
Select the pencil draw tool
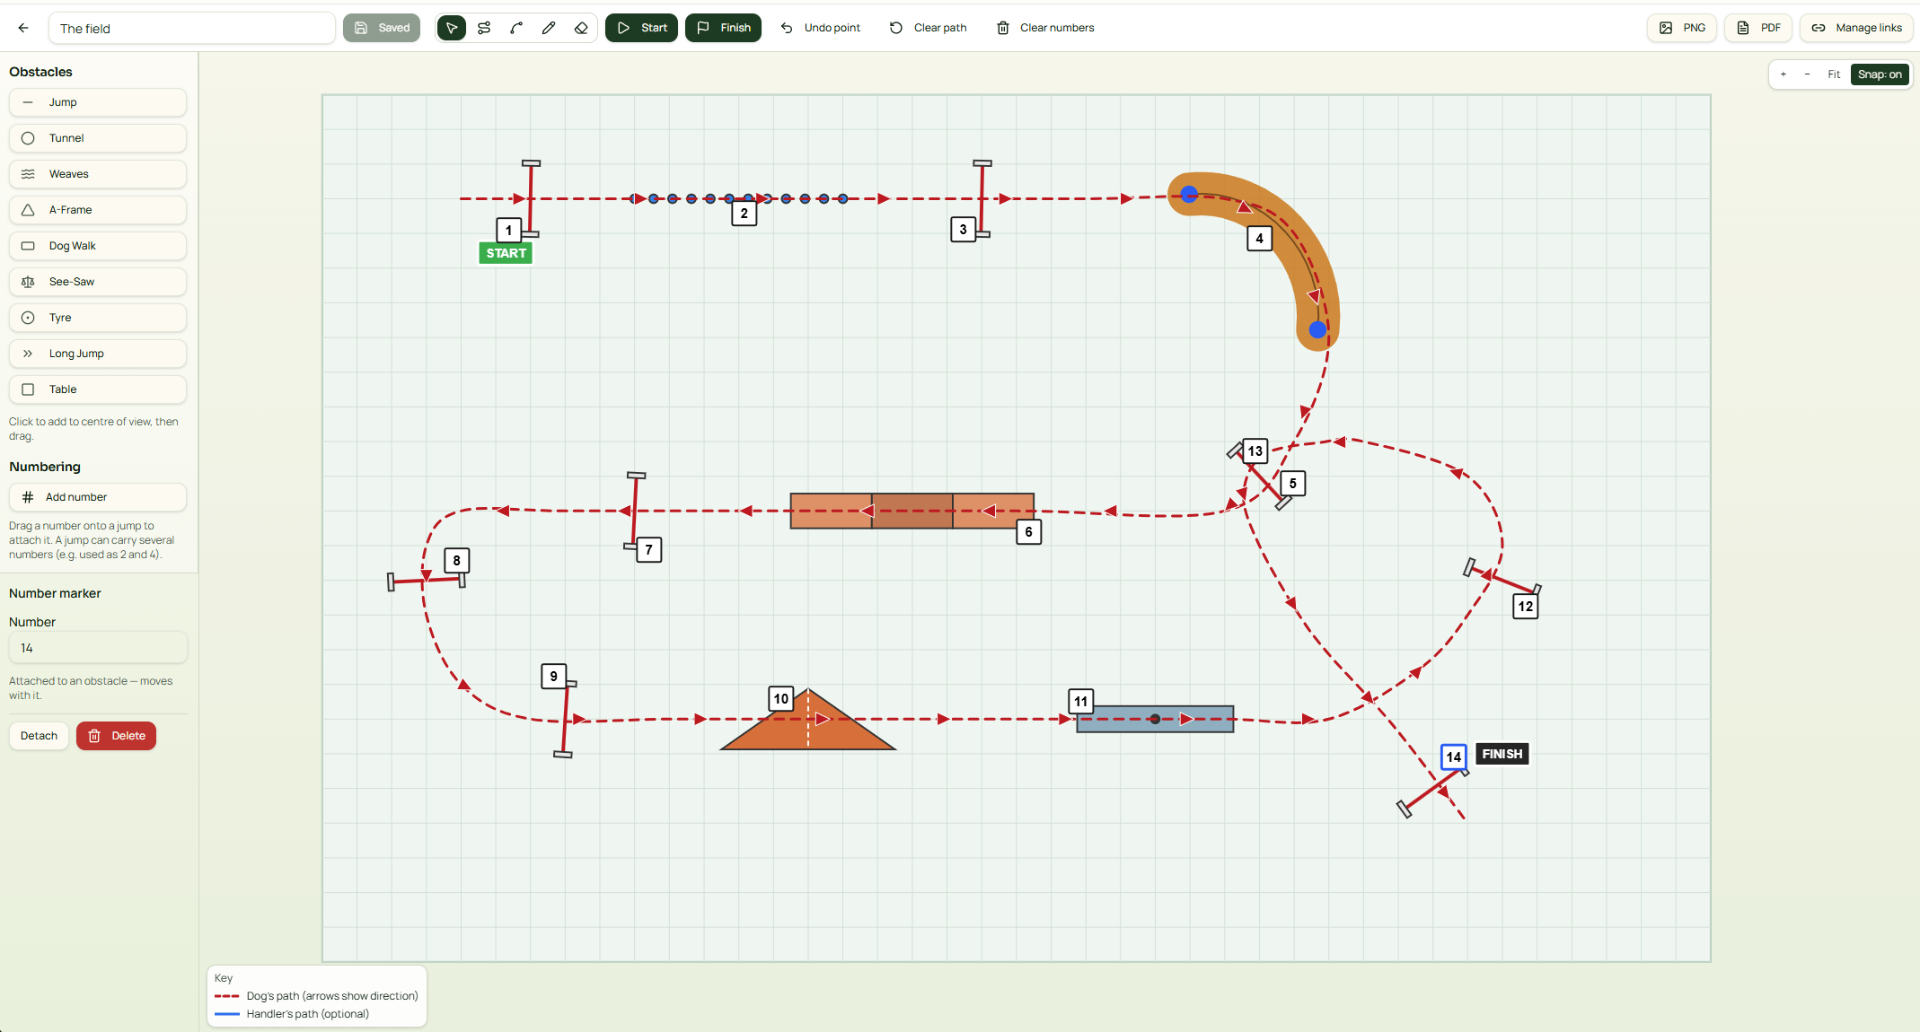tap(548, 28)
